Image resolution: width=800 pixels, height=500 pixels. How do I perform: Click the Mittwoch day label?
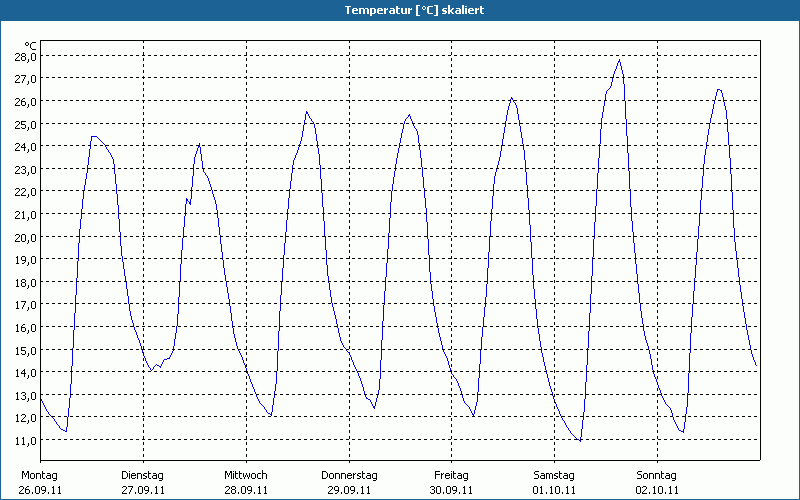(x=245, y=475)
